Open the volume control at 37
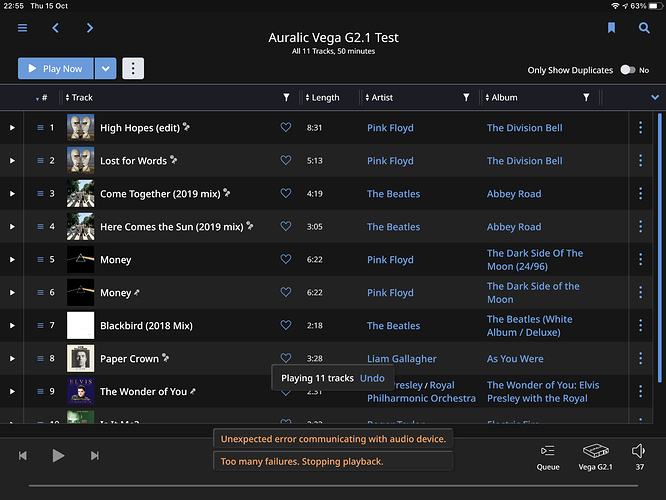Image resolution: width=666 pixels, height=500 pixels. (x=639, y=458)
